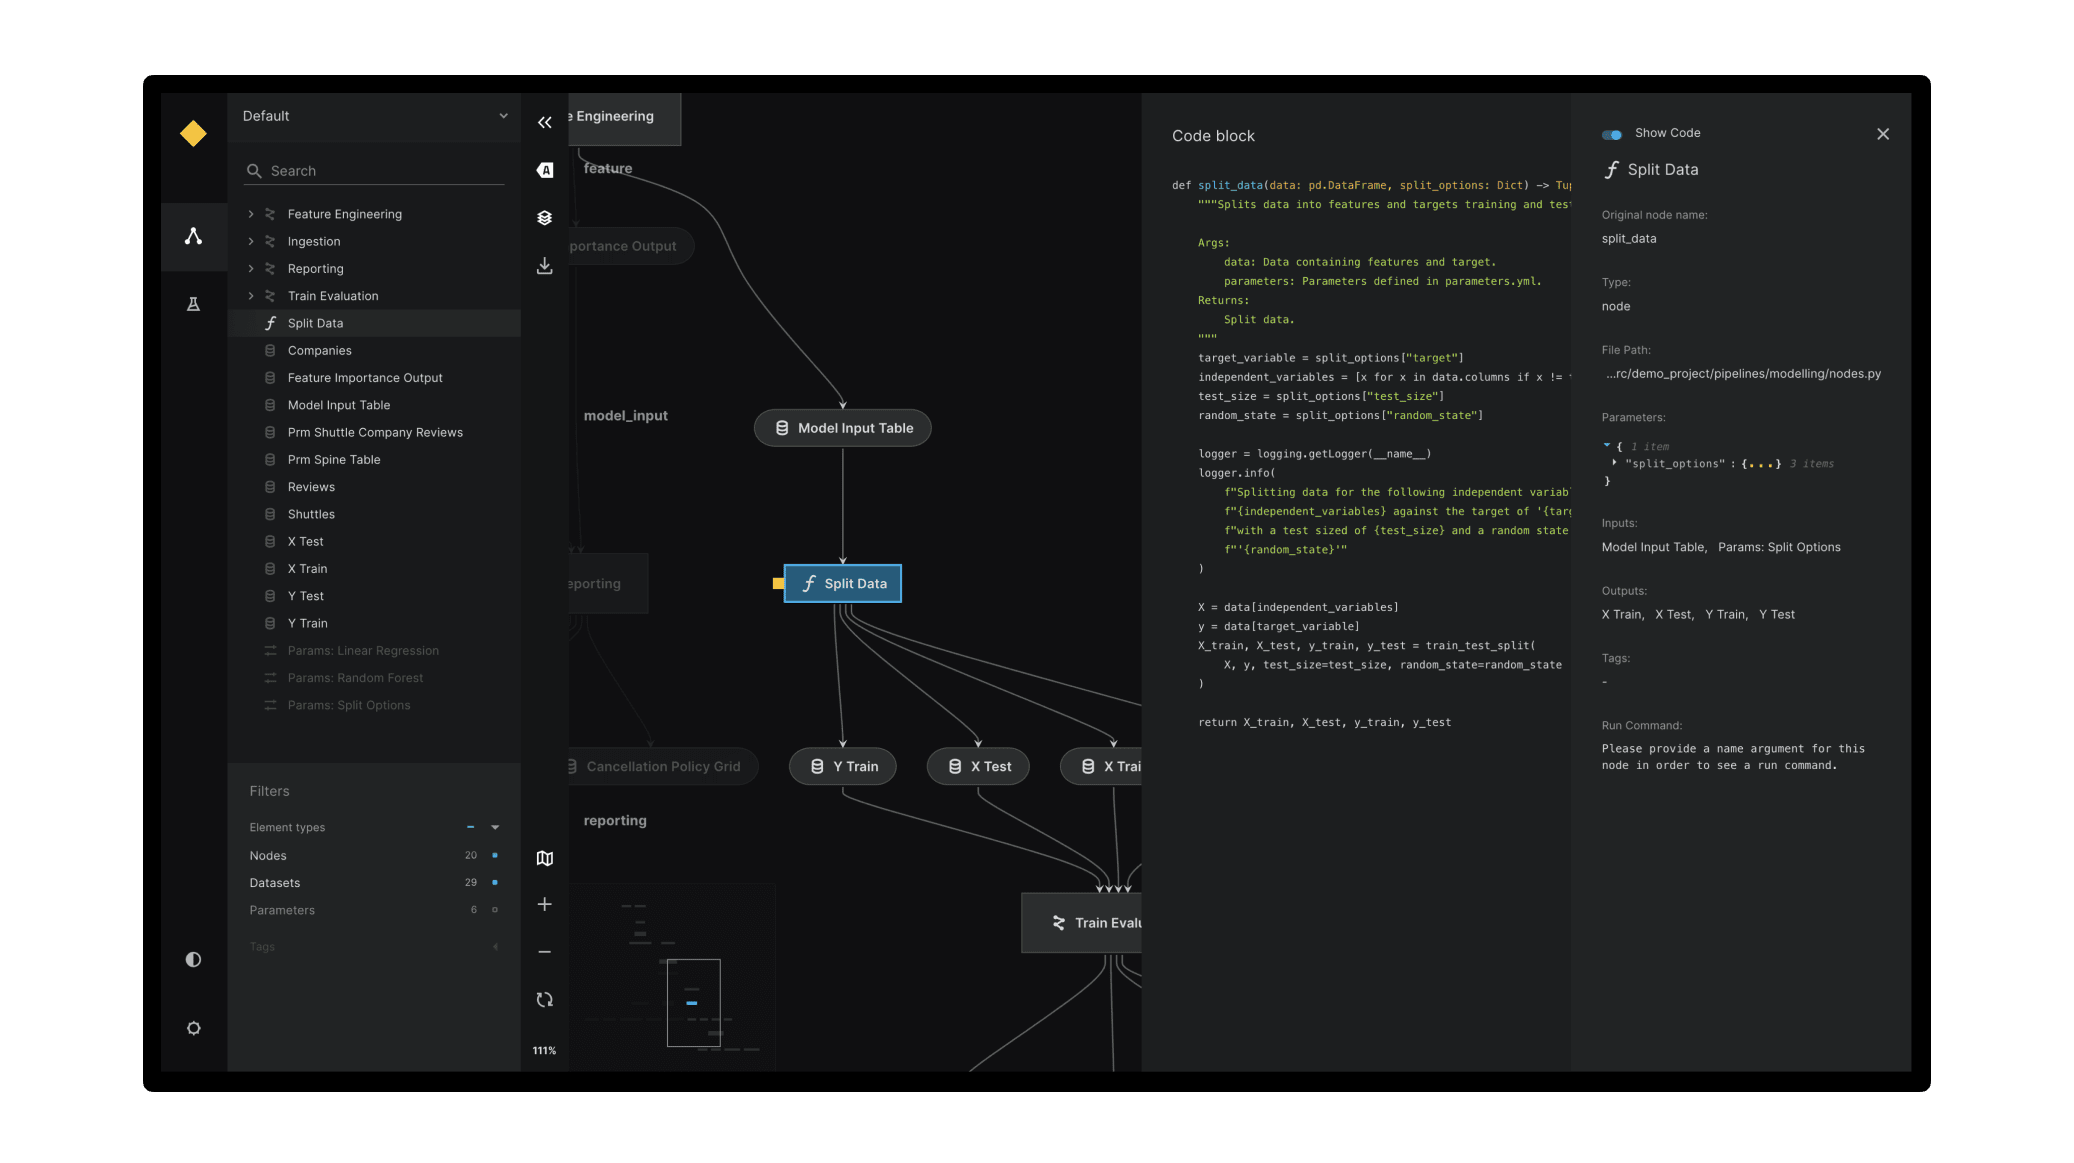The width and height of the screenshot is (2074, 1163).
Task: Disable the Show Code toggle
Action: pyautogui.click(x=1611, y=134)
